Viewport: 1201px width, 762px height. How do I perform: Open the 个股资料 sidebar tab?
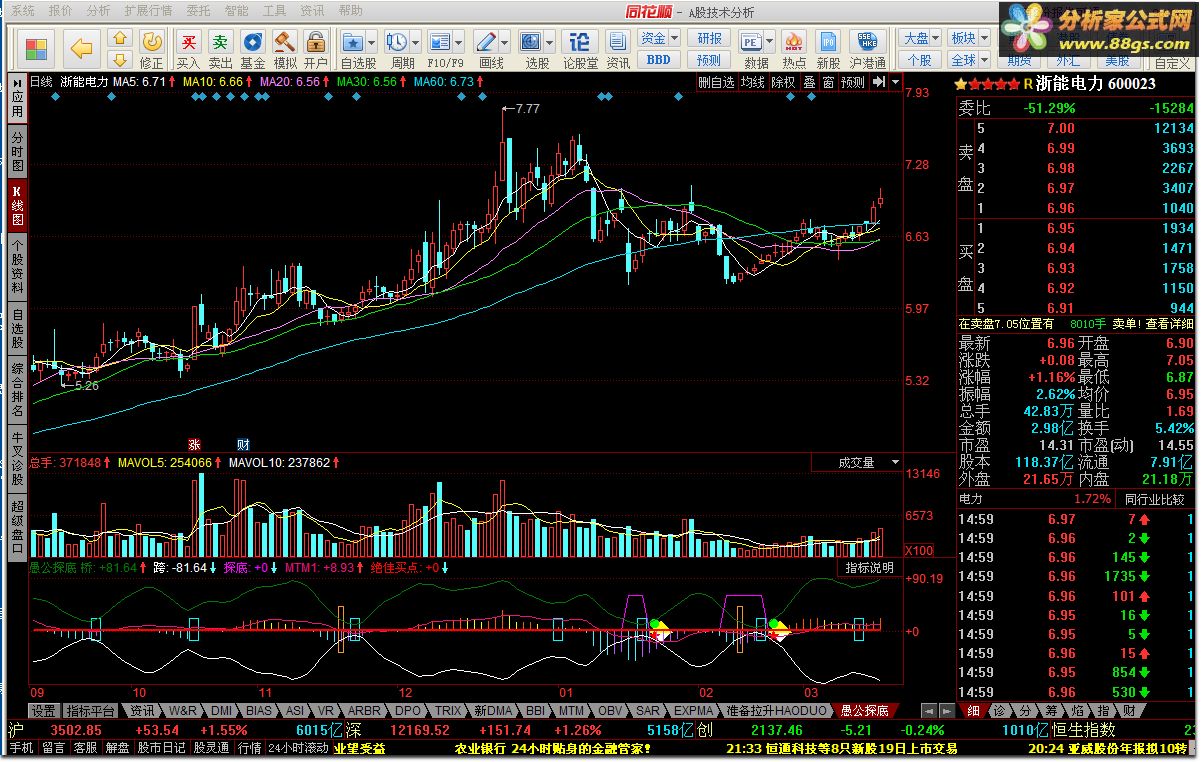(x=17, y=265)
